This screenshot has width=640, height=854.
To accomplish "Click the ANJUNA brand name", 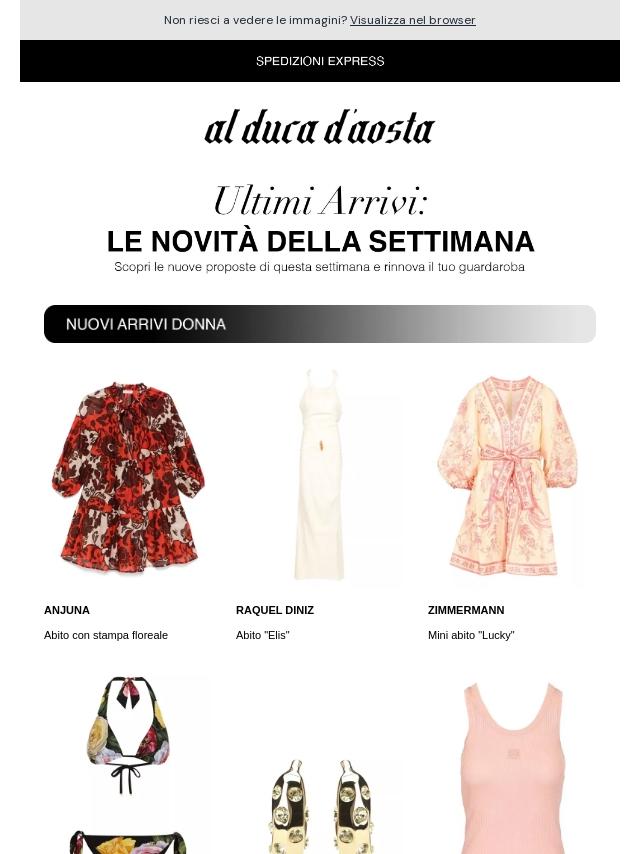I will coord(66,610).
